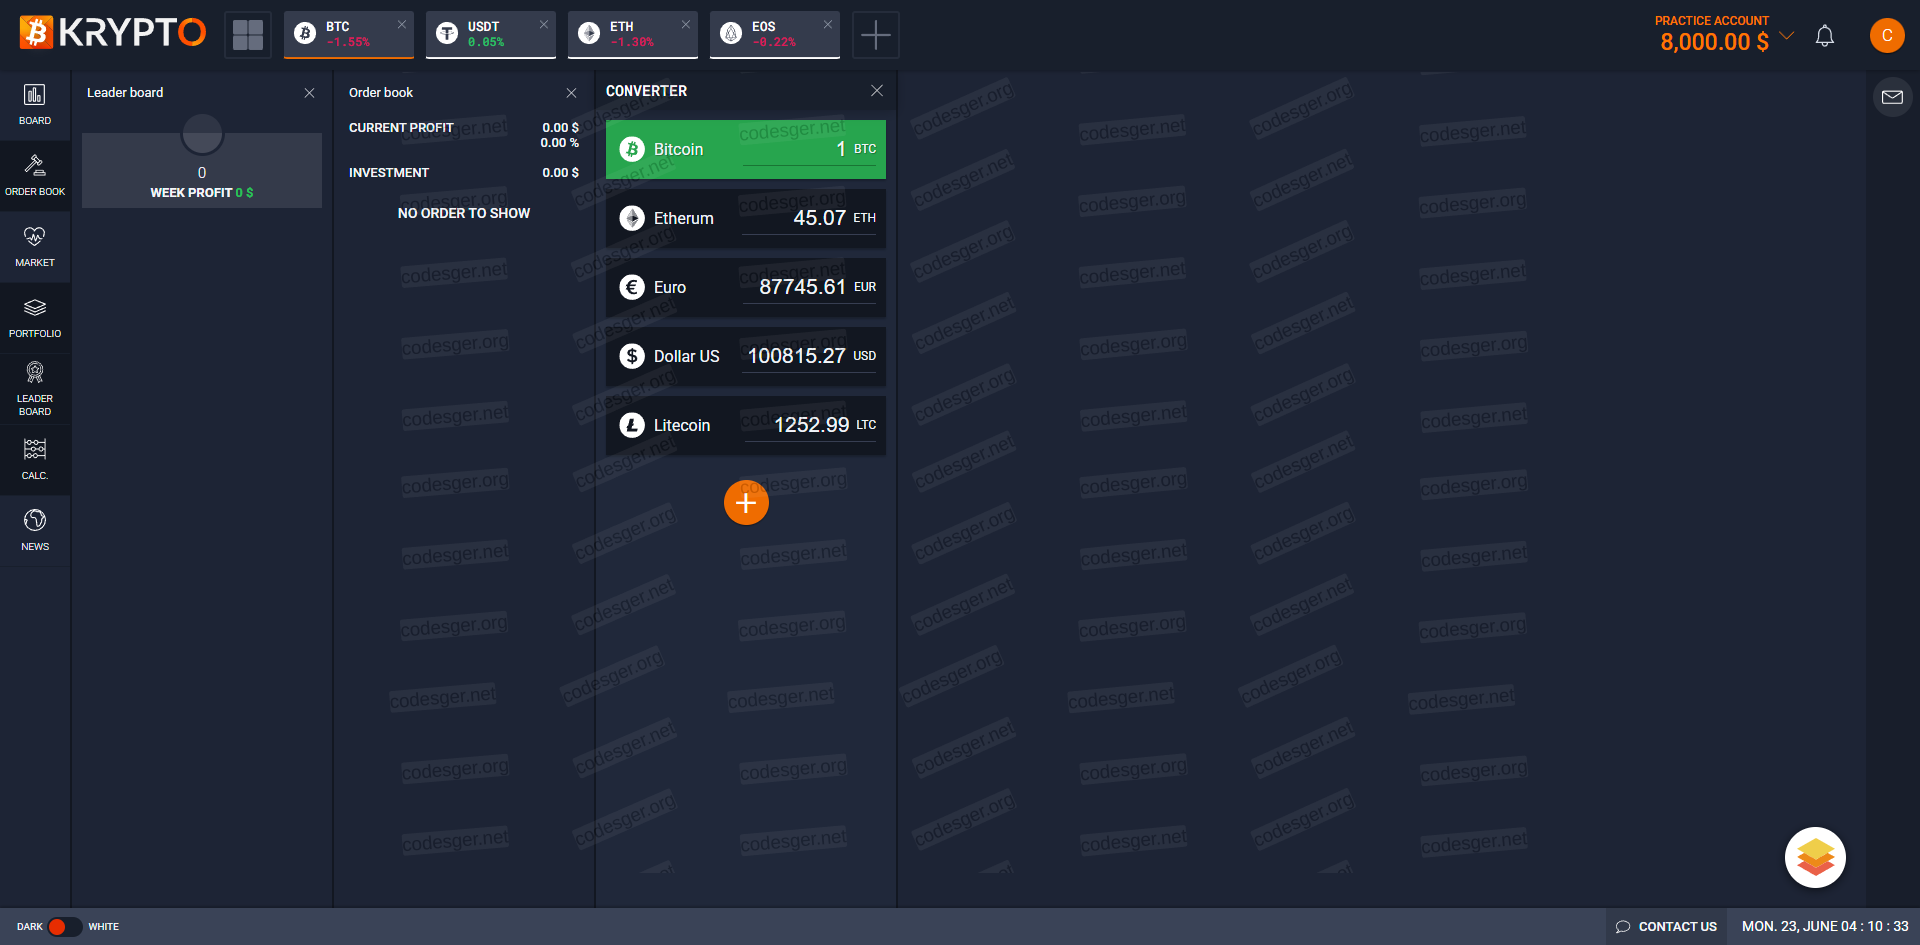1920x945 pixels.
Task: Open News in the sidebar
Action: 35,531
